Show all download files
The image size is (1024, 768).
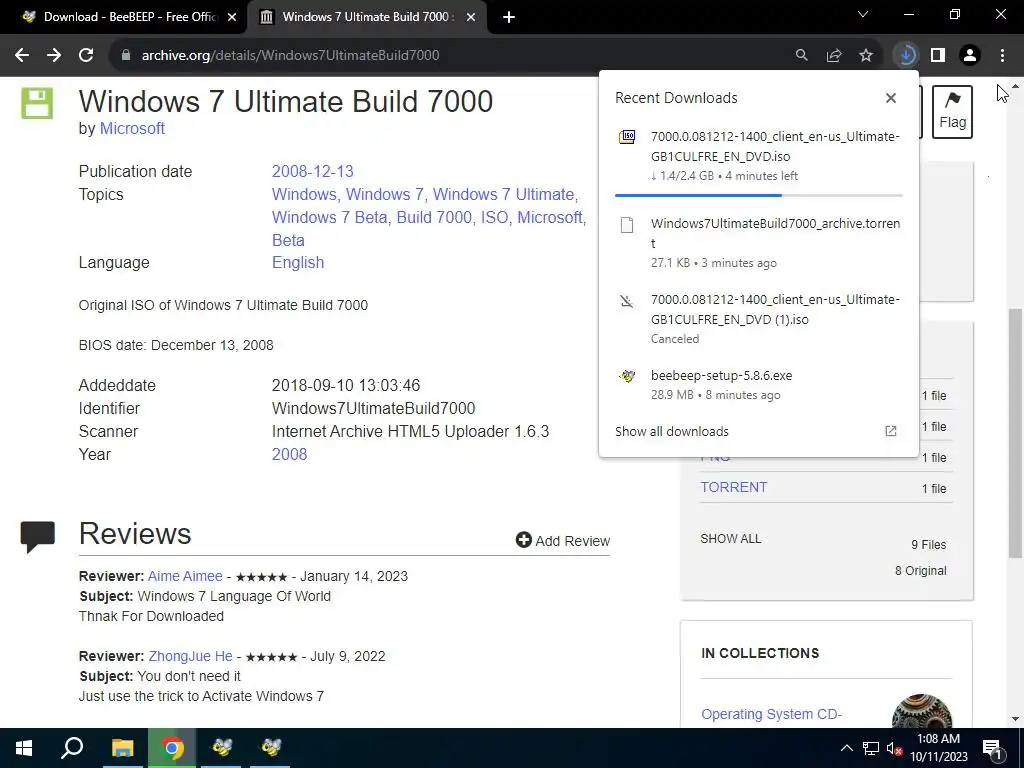[731, 539]
